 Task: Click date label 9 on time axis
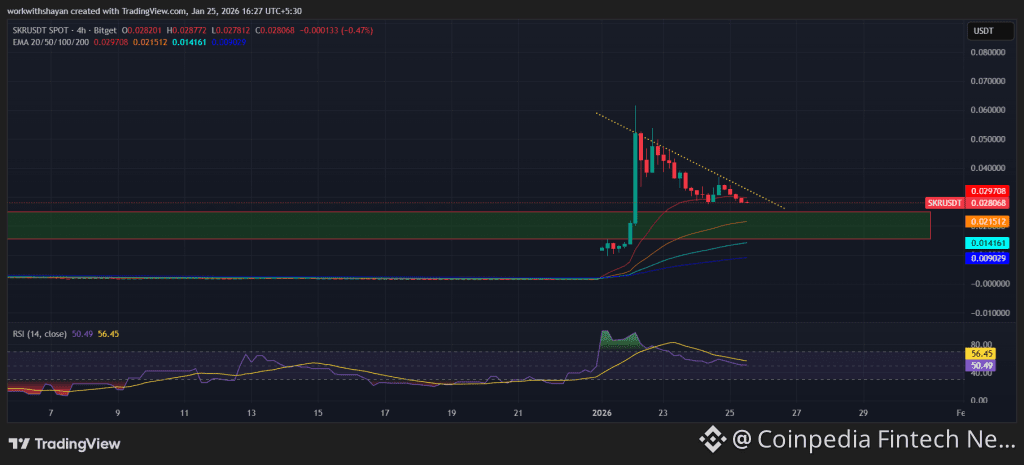tap(117, 413)
